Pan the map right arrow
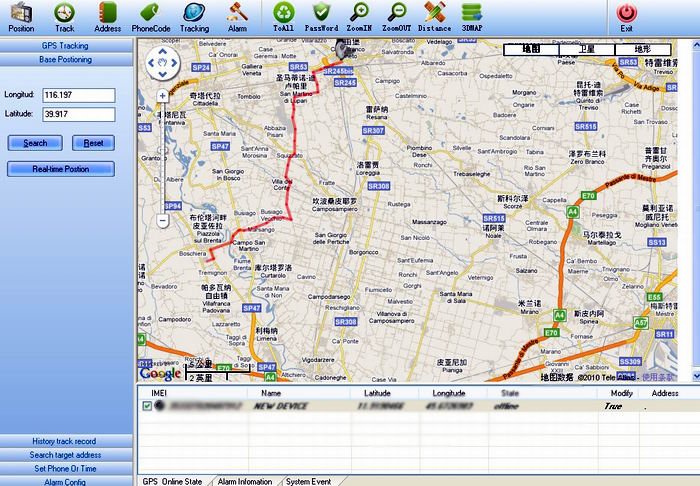Viewport: 700px width, 486px height. [174, 63]
